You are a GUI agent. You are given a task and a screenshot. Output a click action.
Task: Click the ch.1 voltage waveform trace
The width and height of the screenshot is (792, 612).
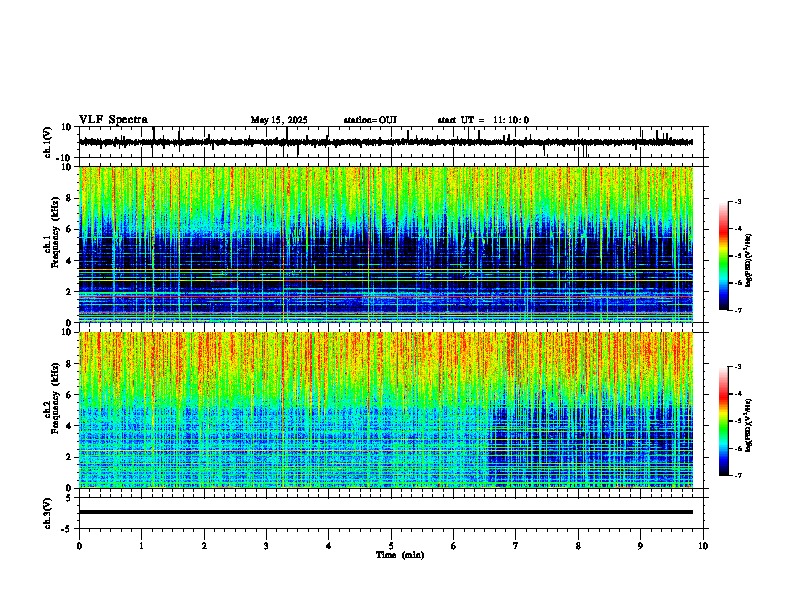click(x=386, y=142)
